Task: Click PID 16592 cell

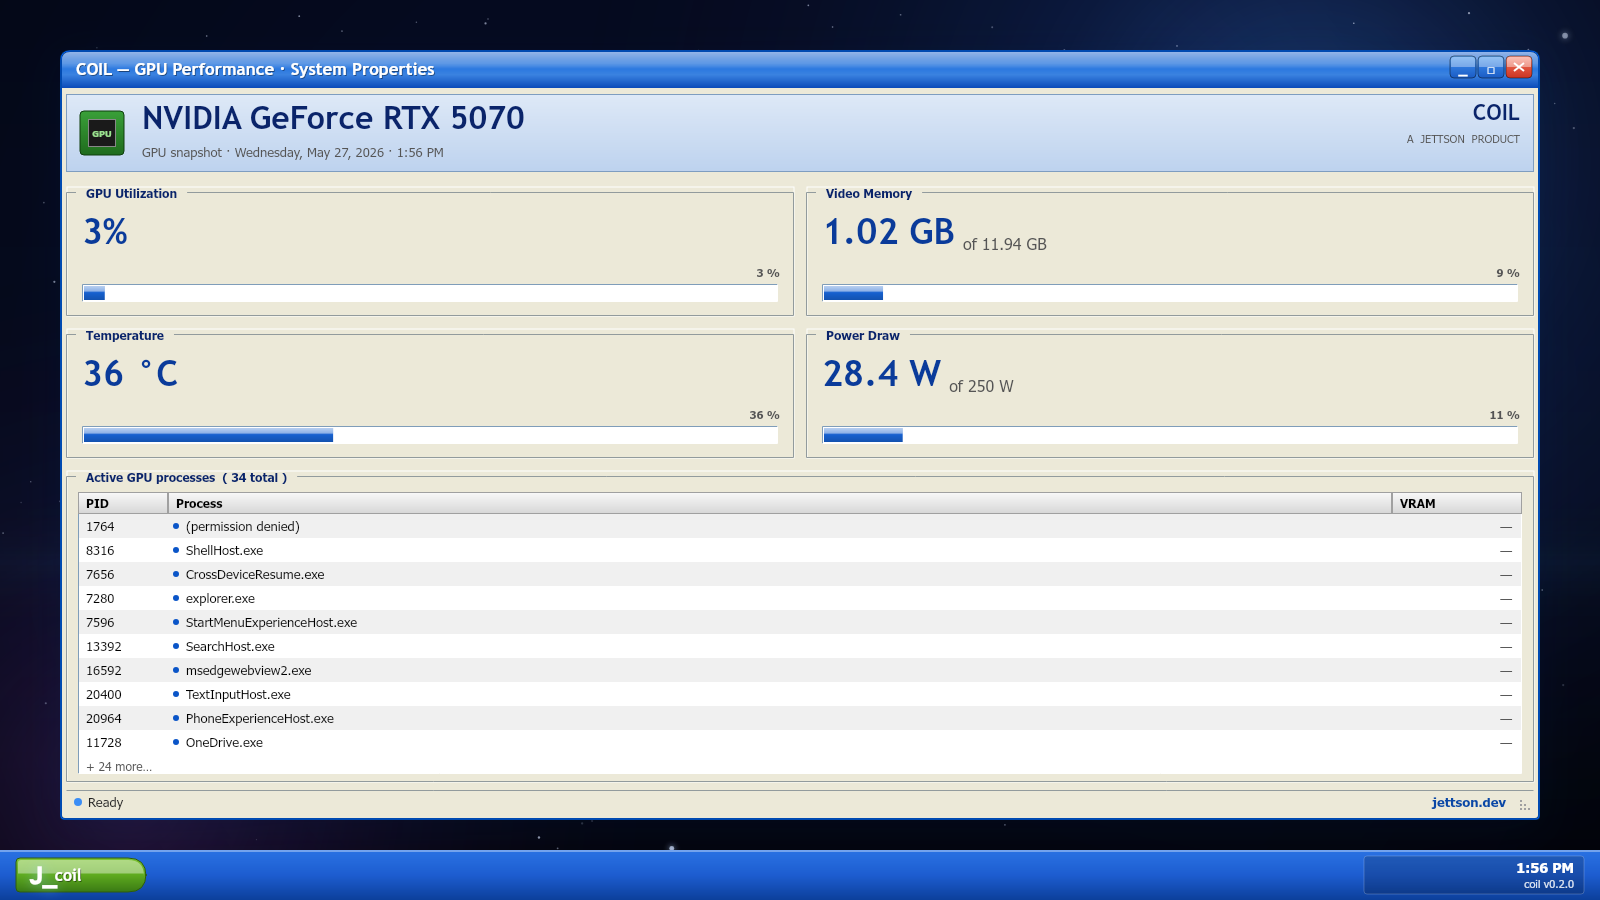Action: coord(104,670)
